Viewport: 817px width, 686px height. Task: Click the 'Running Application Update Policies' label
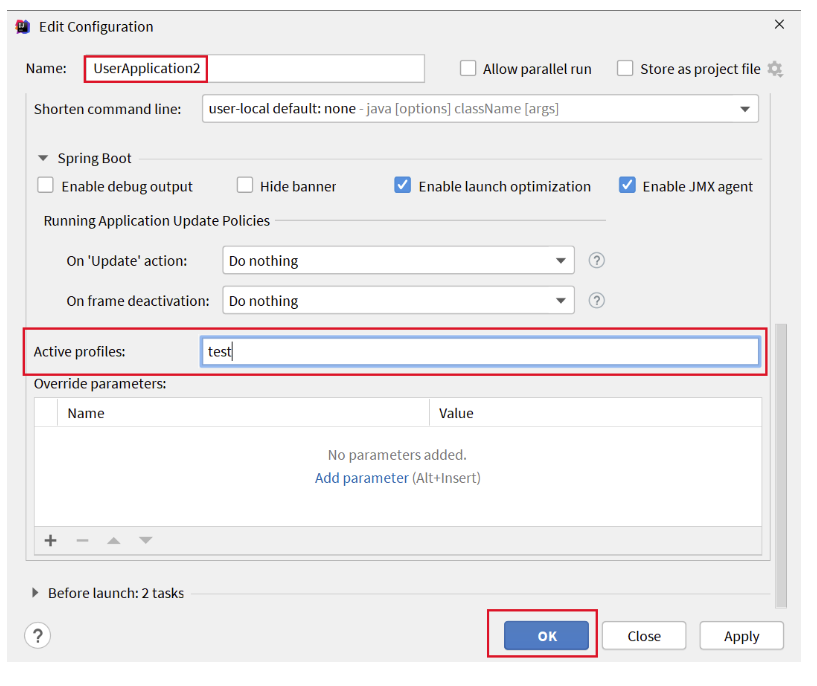tap(157, 221)
